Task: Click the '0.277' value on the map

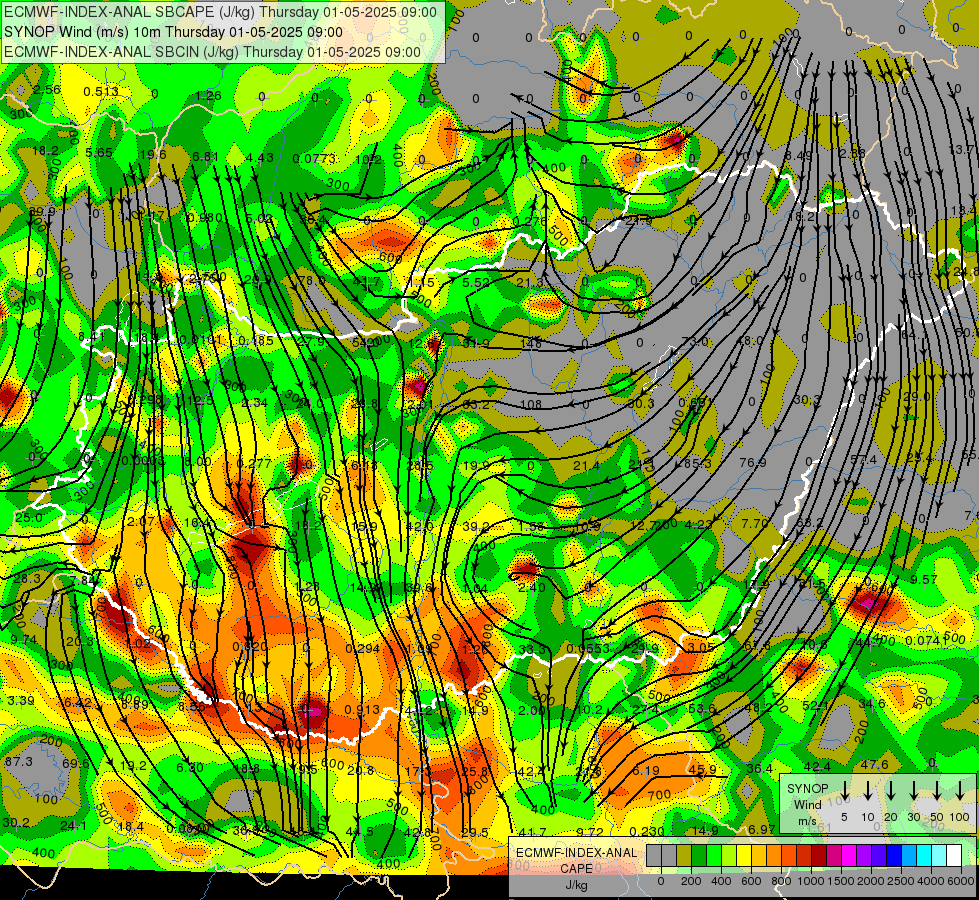Action: 255,463
